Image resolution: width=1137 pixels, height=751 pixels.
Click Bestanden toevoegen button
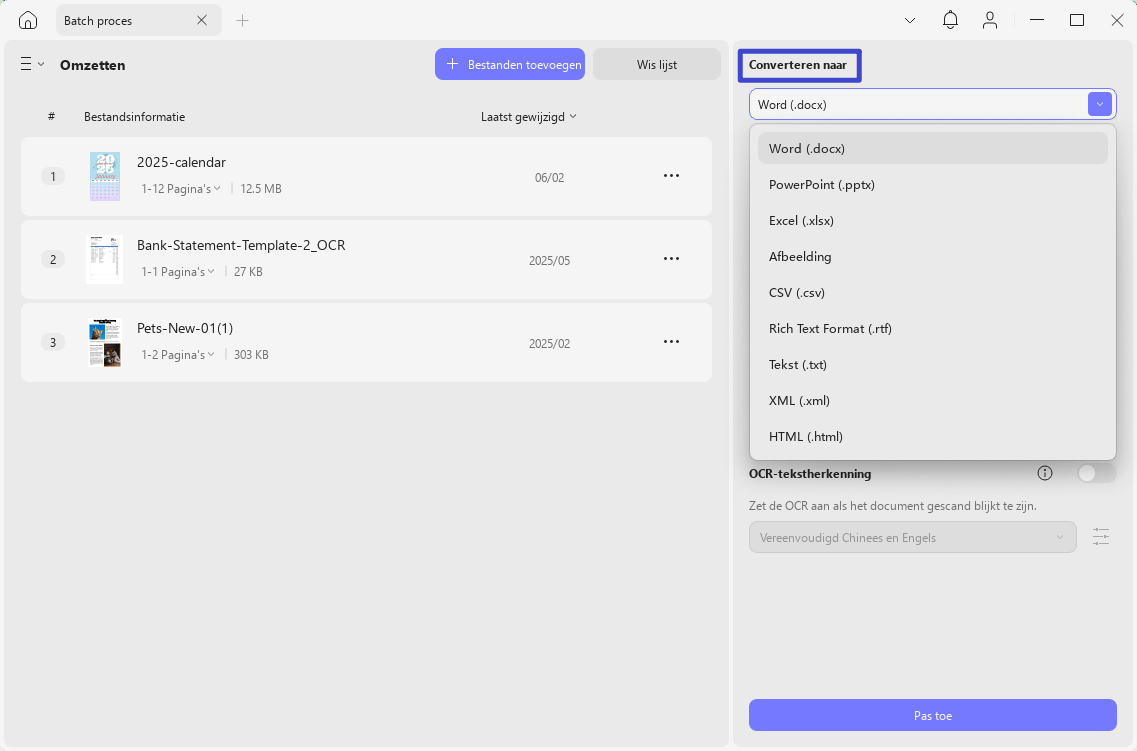[510, 65]
